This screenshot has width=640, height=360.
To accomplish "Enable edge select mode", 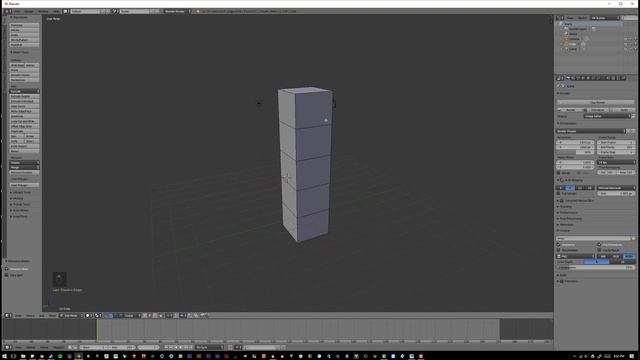I will coord(150,316).
